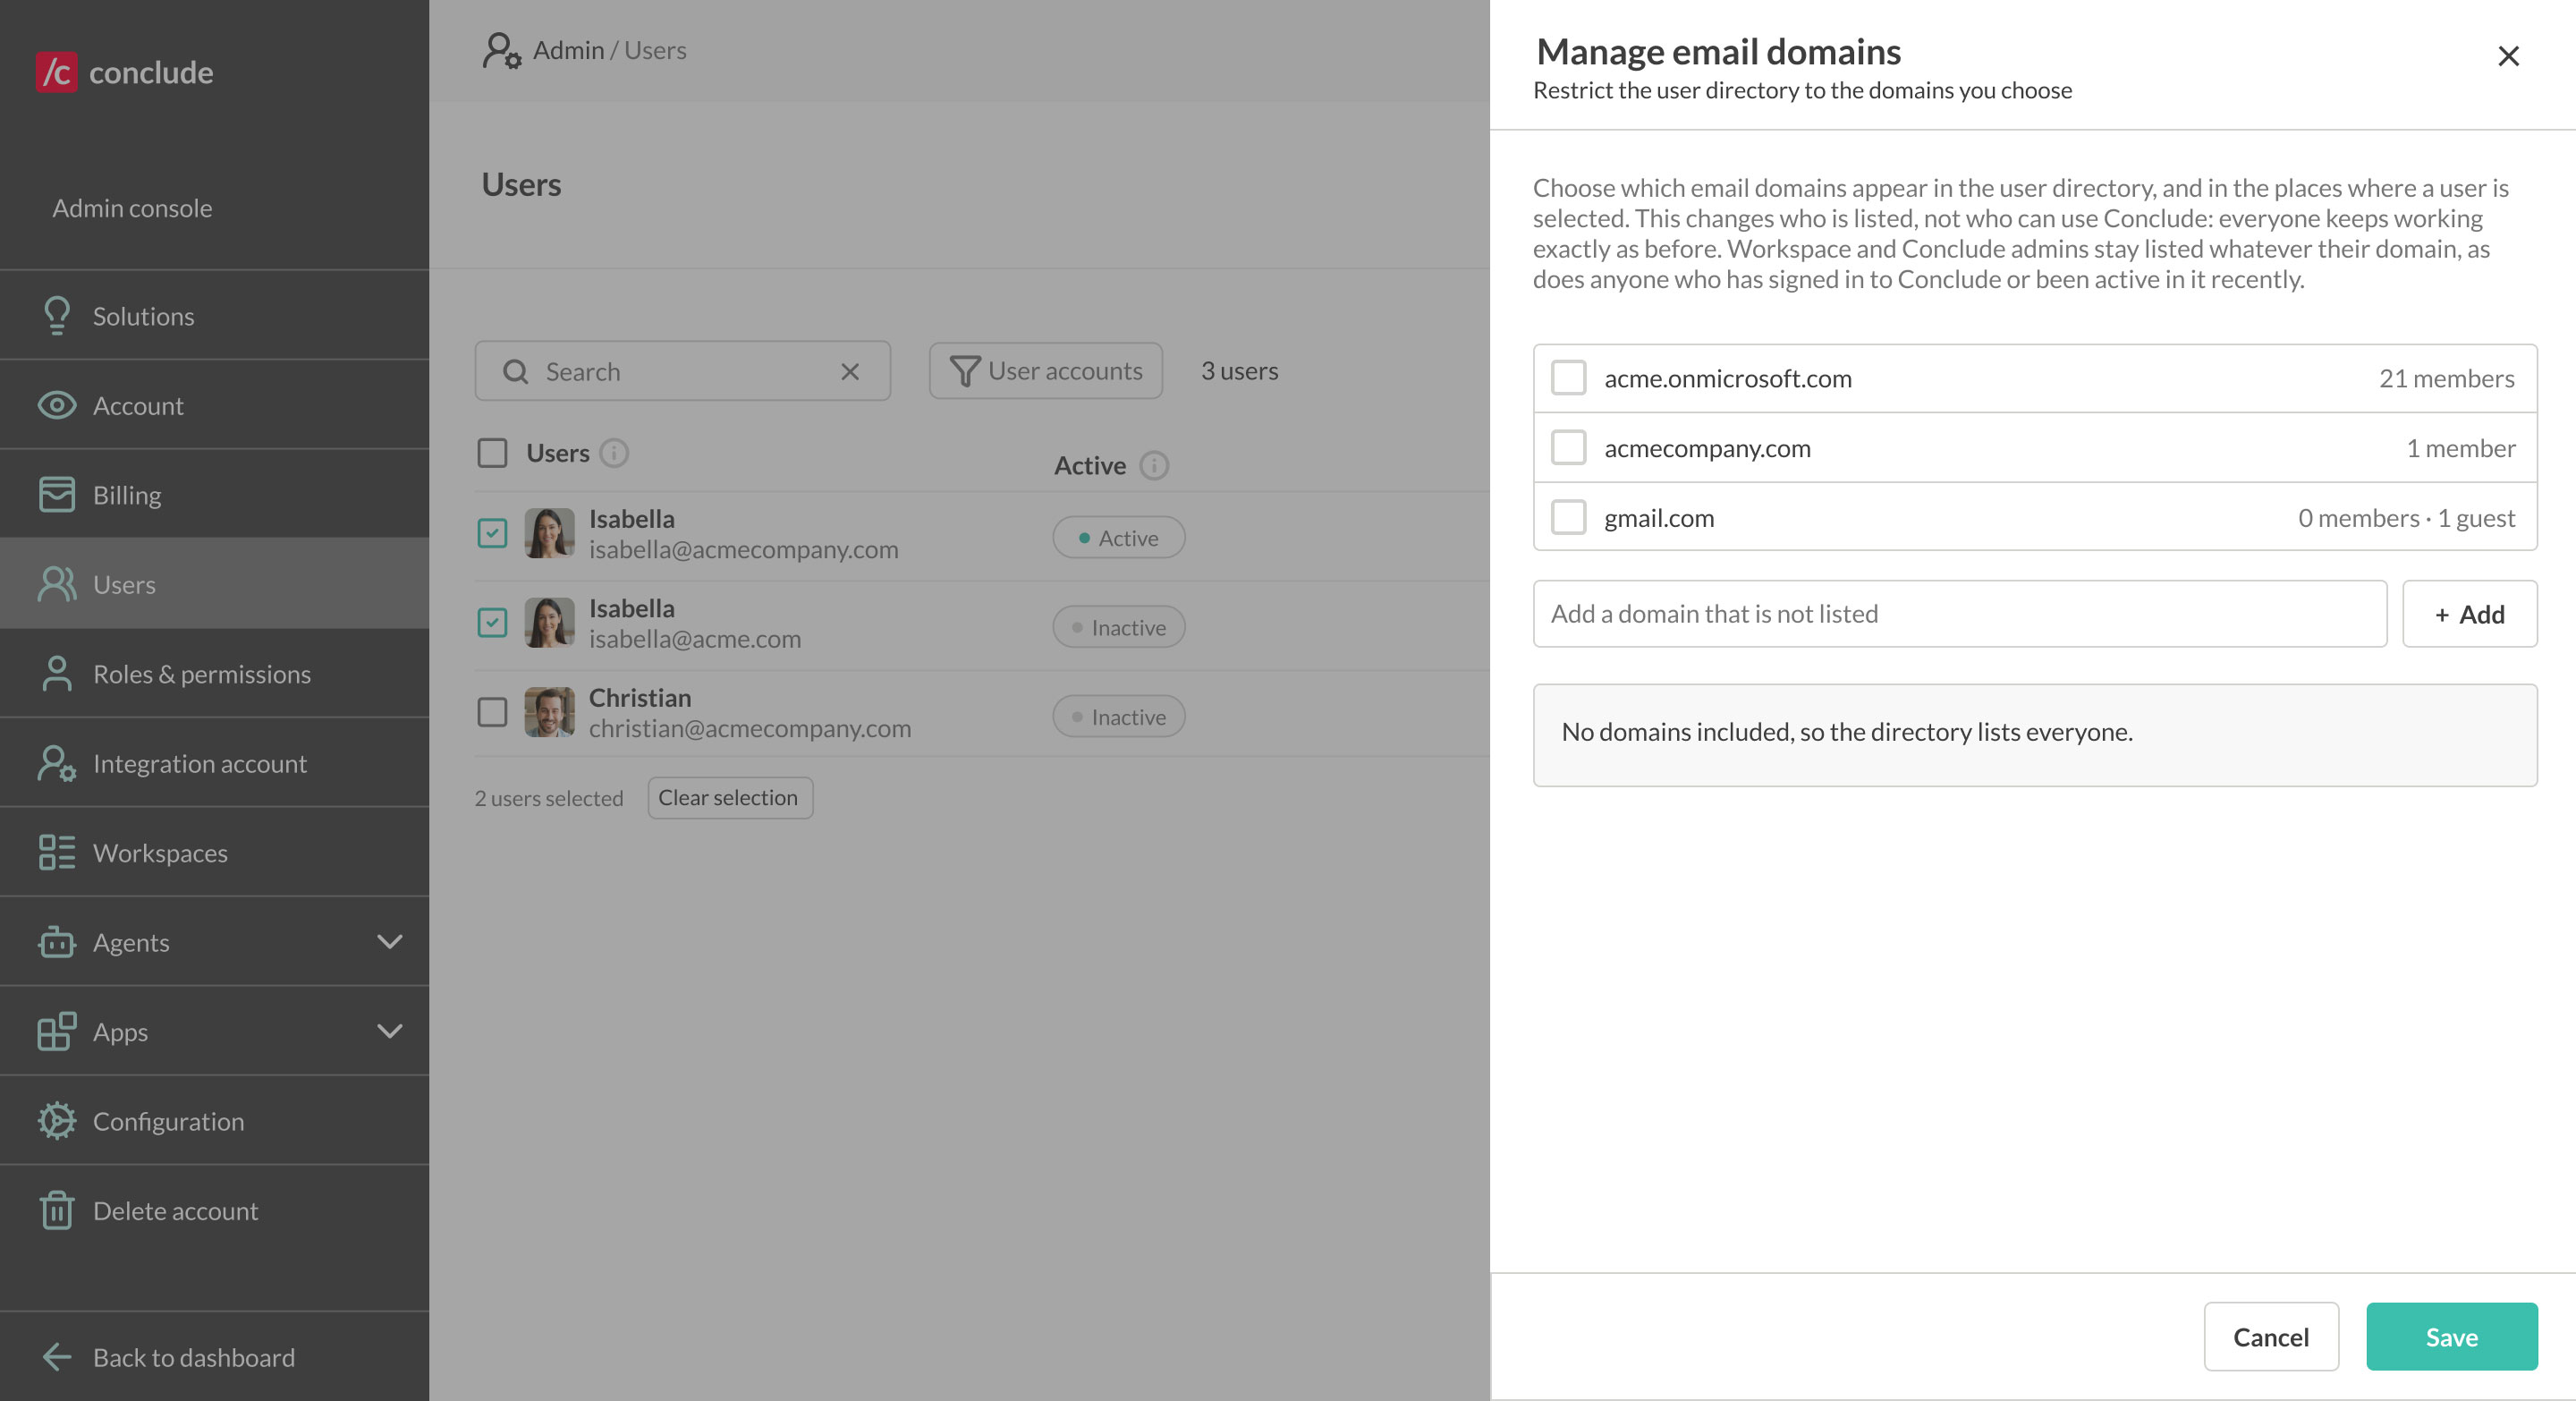The width and height of the screenshot is (2576, 1401).
Task: Click the '3 users' count label
Action: coord(1239,371)
